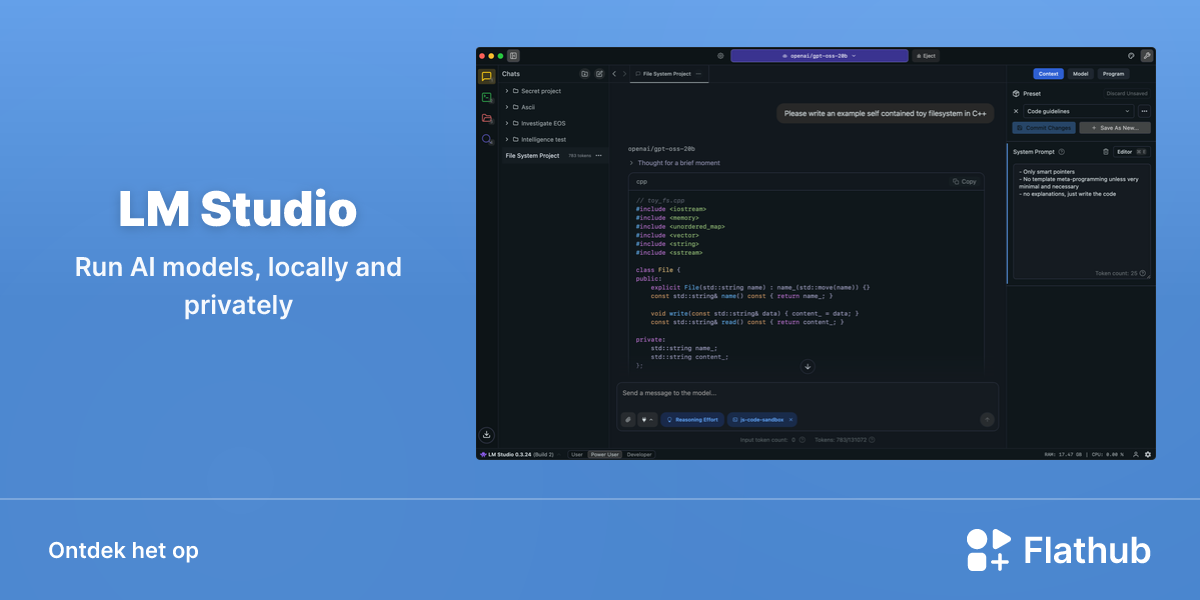This screenshot has height=600, width=1200.
Task: Copy the cpp code block
Action: point(965,182)
